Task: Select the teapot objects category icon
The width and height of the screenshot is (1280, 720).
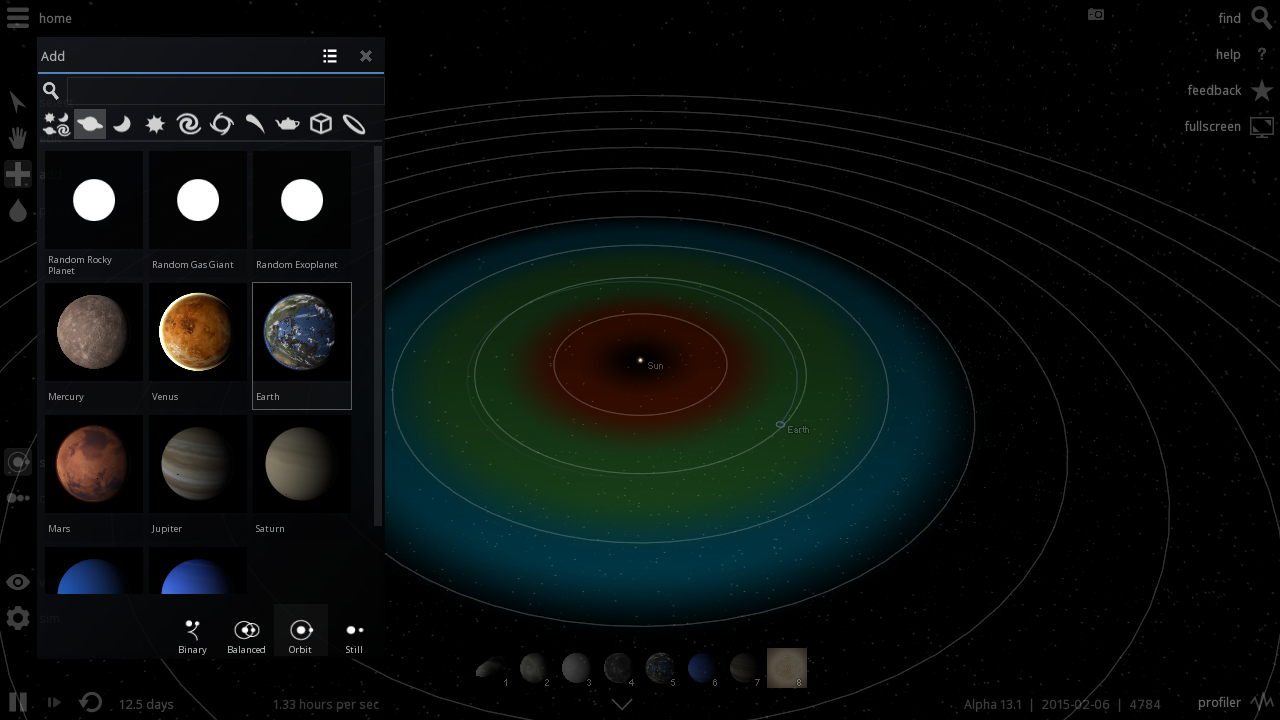Action: (288, 124)
